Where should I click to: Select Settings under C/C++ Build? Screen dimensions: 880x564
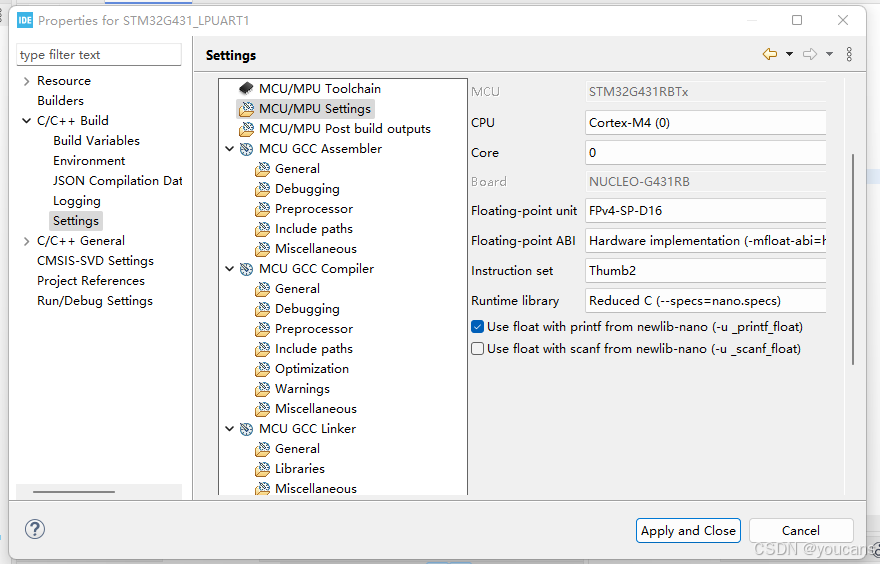pos(76,221)
